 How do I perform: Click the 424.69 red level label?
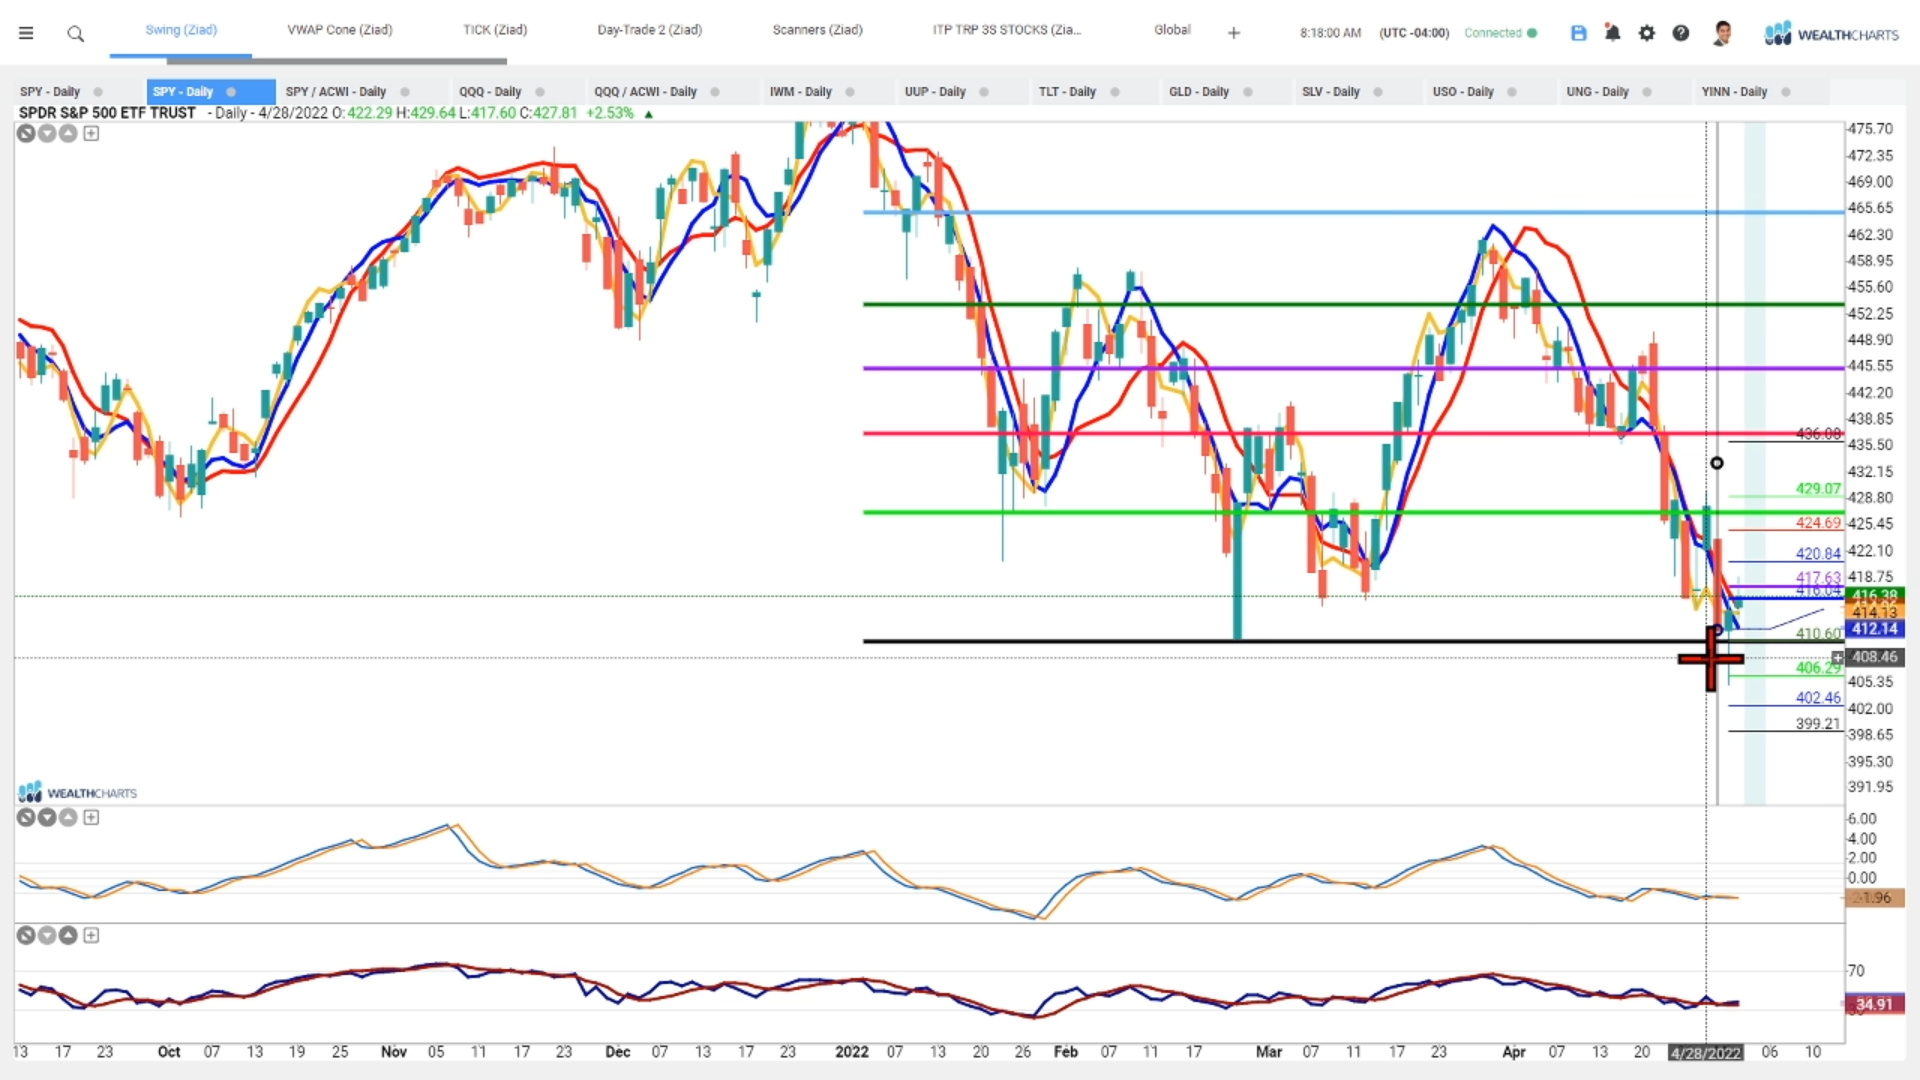[x=1818, y=523]
